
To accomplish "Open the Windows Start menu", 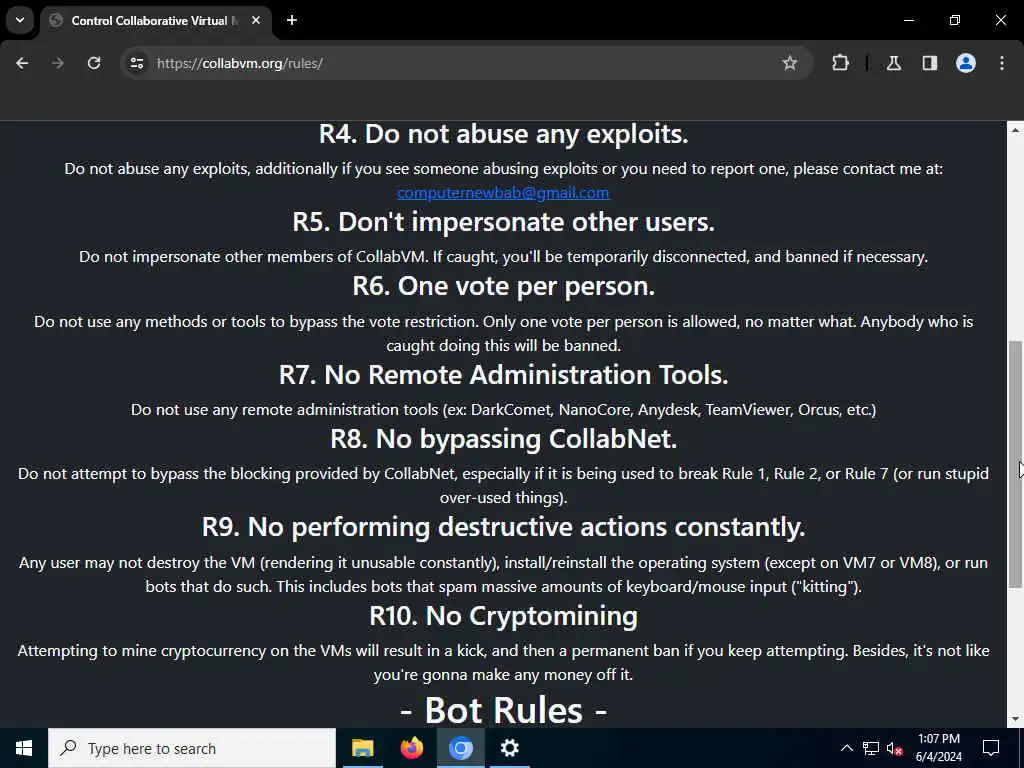I will [x=24, y=748].
